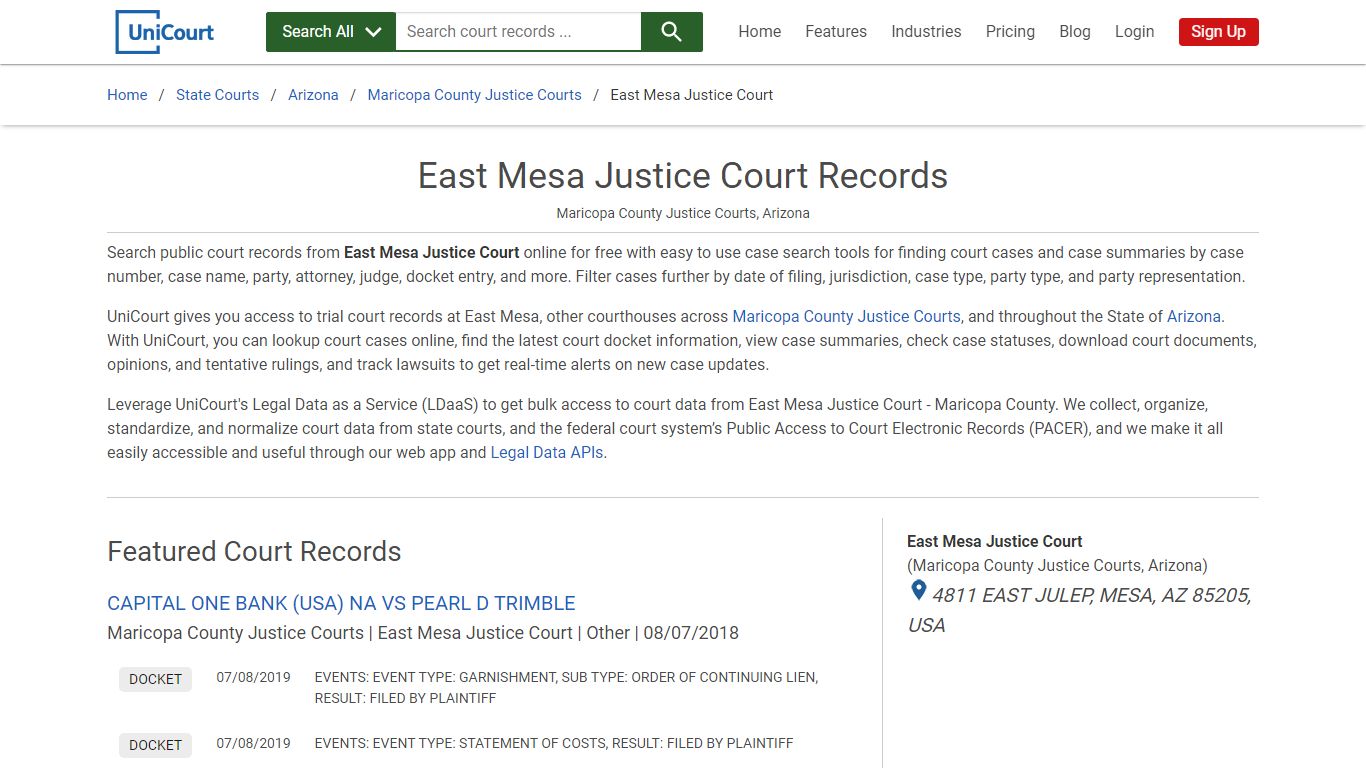Open Maricopa County Justice Courts breadcrumb
Viewport: 1366px width, 768px height.
[x=474, y=95]
